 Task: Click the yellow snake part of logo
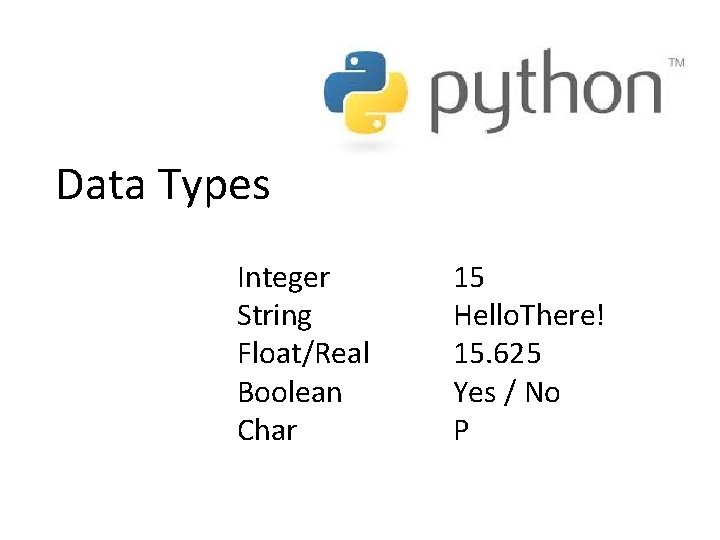[381, 112]
